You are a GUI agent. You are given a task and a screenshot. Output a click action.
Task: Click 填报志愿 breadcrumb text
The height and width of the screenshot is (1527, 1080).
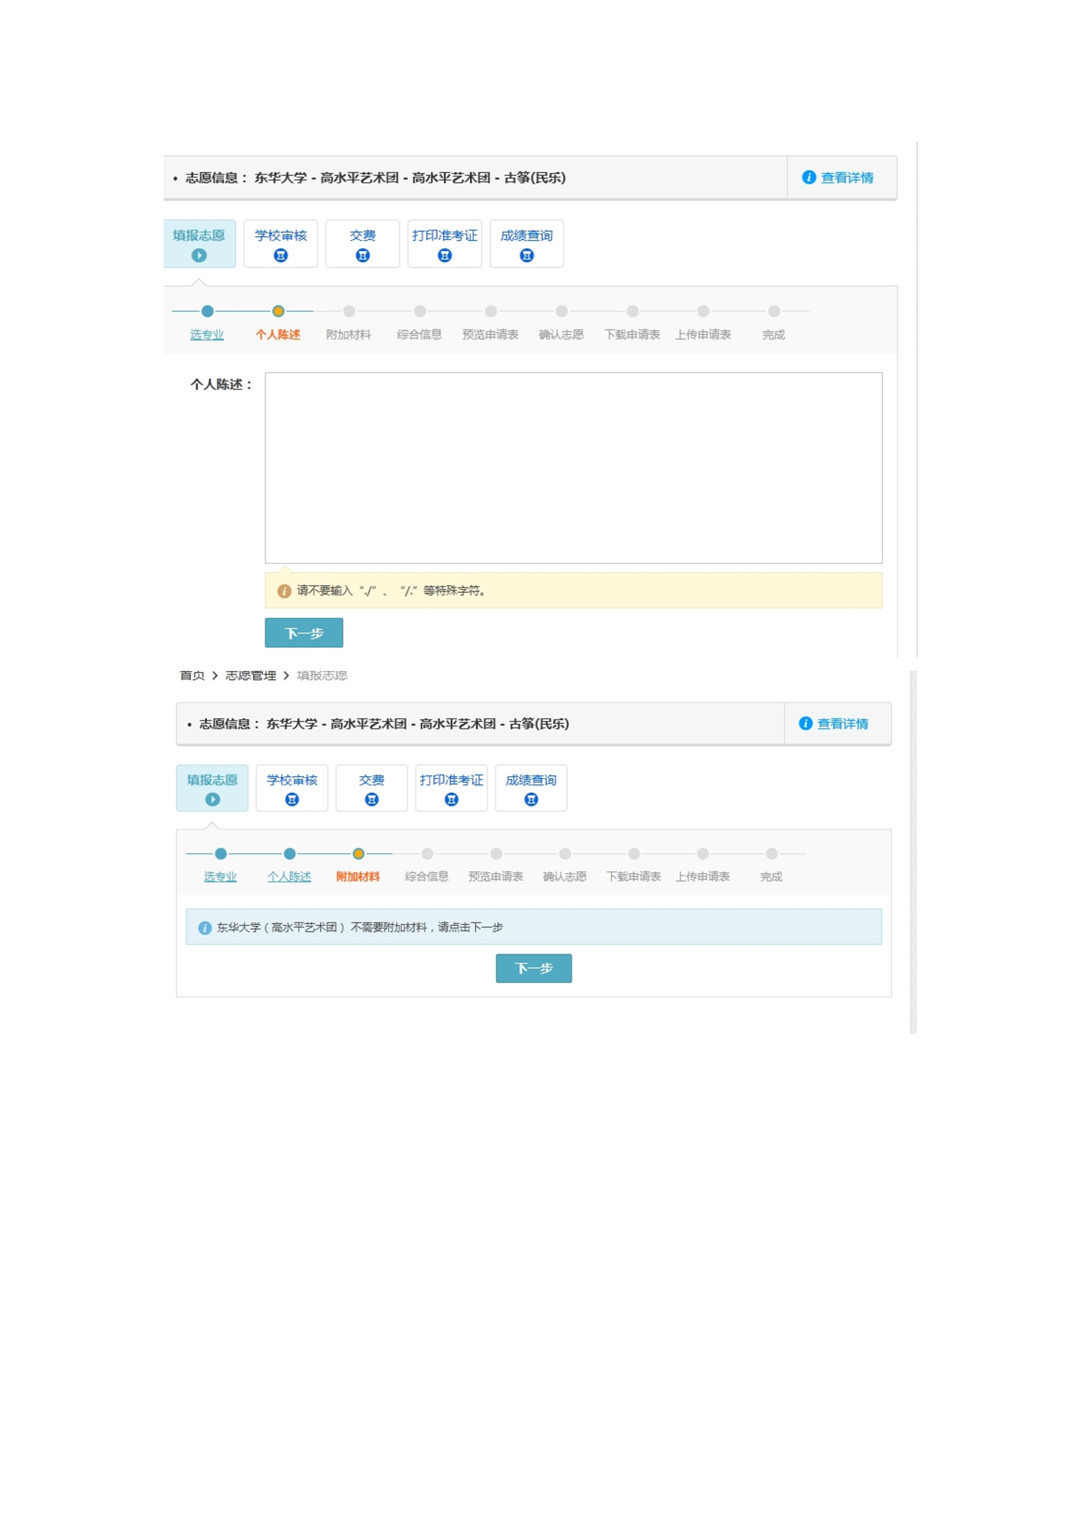[322, 676]
